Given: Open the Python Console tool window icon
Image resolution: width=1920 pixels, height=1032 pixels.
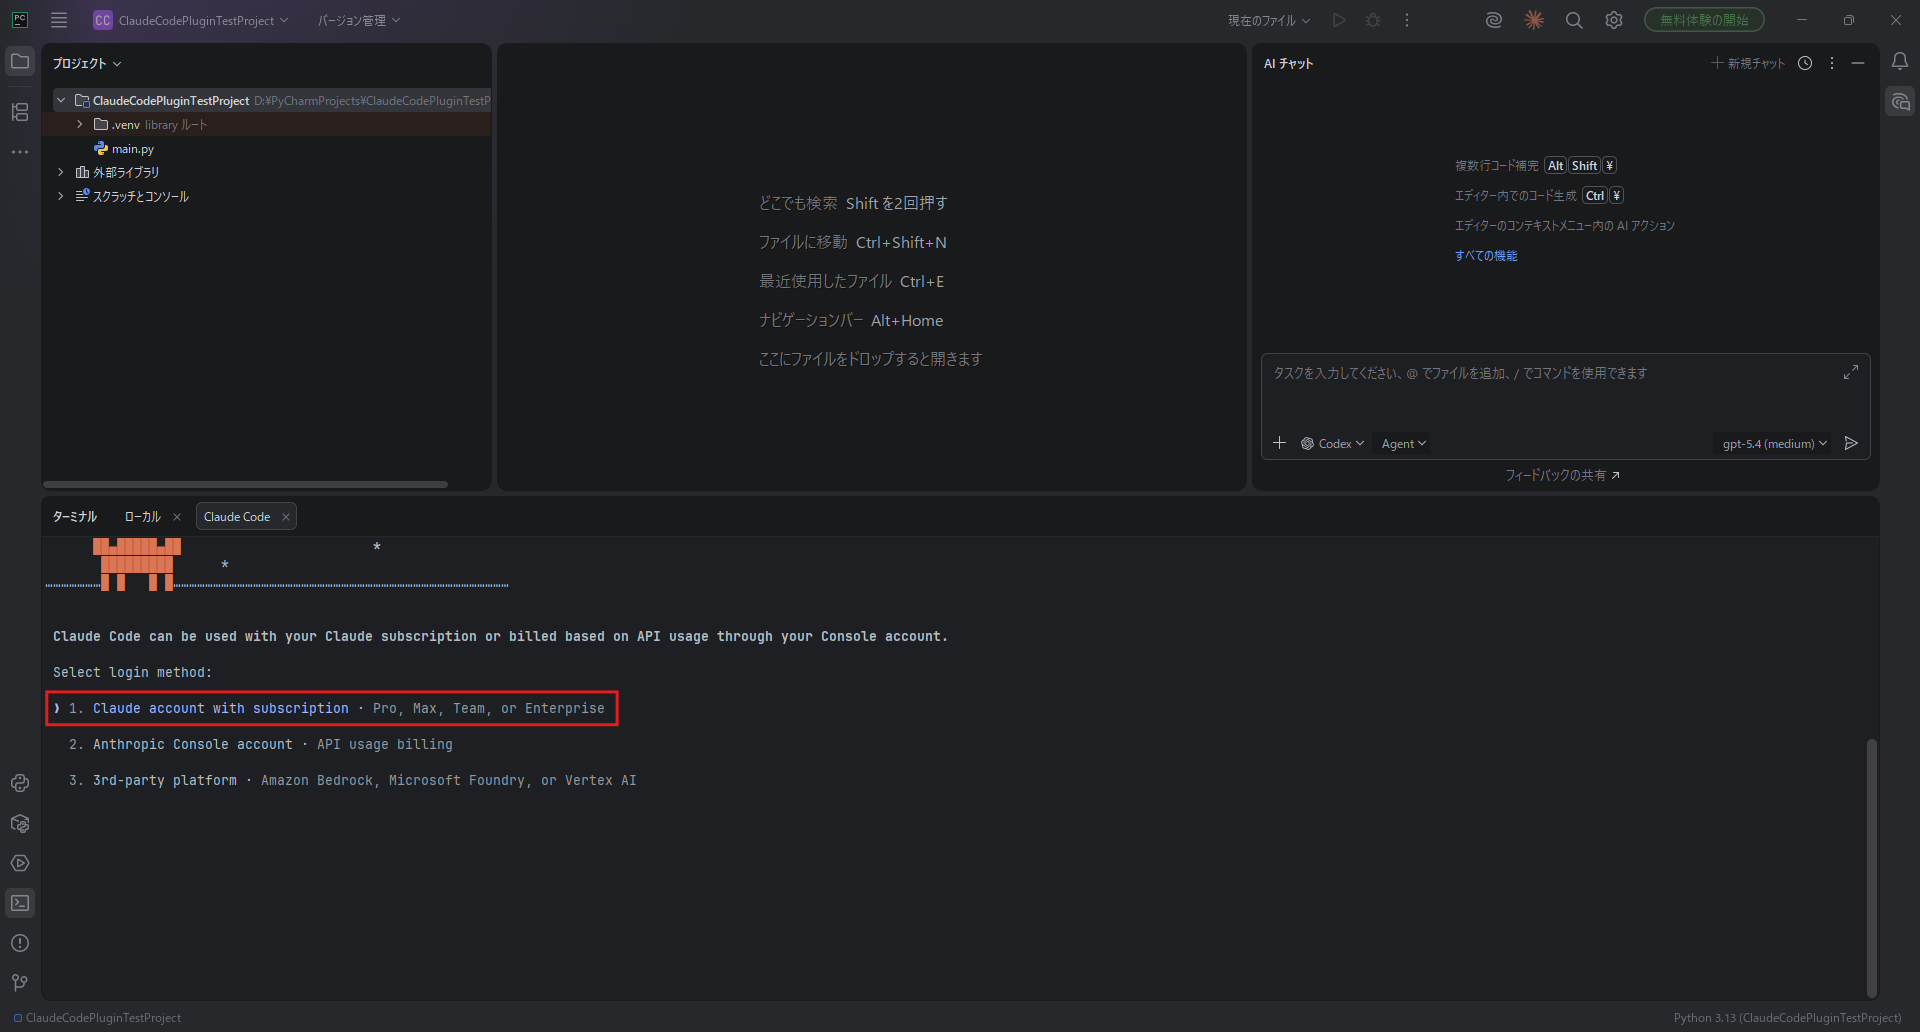Looking at the screenshot, I should (x=20, y=783).
